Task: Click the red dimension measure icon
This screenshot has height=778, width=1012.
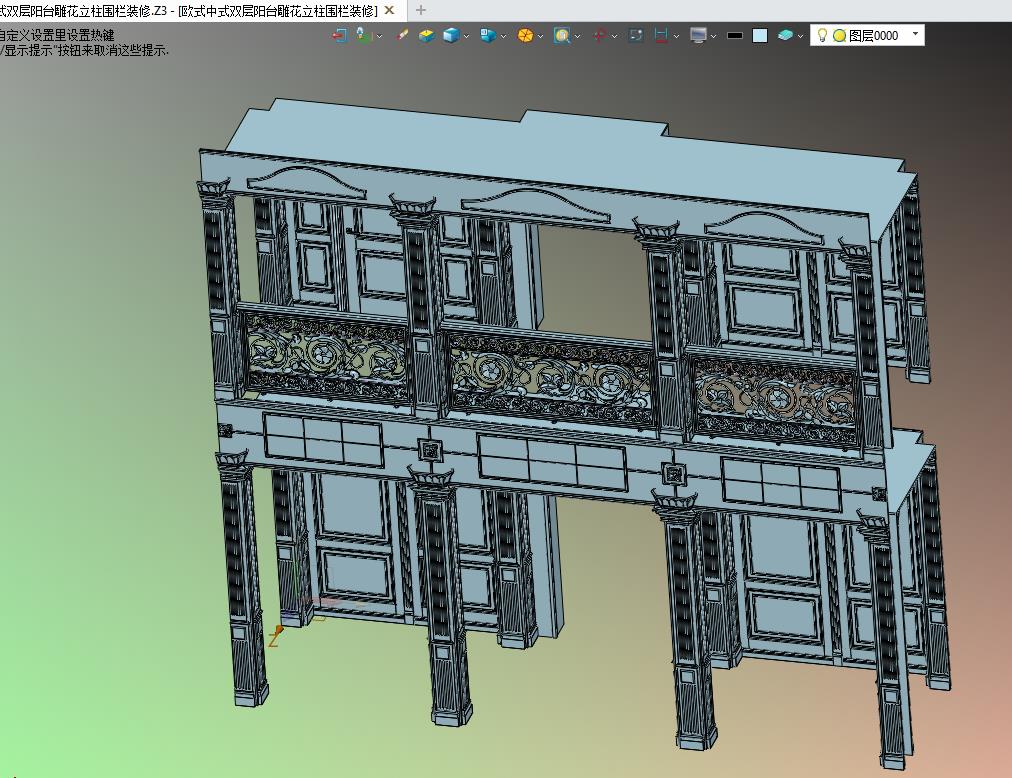Action: click(x=661, y=36)
